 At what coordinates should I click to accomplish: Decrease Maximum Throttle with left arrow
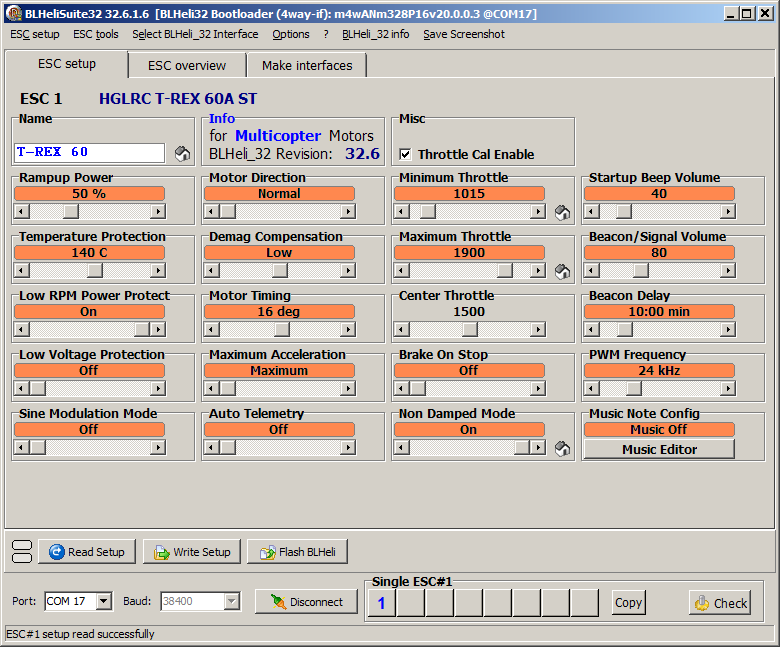401,271
